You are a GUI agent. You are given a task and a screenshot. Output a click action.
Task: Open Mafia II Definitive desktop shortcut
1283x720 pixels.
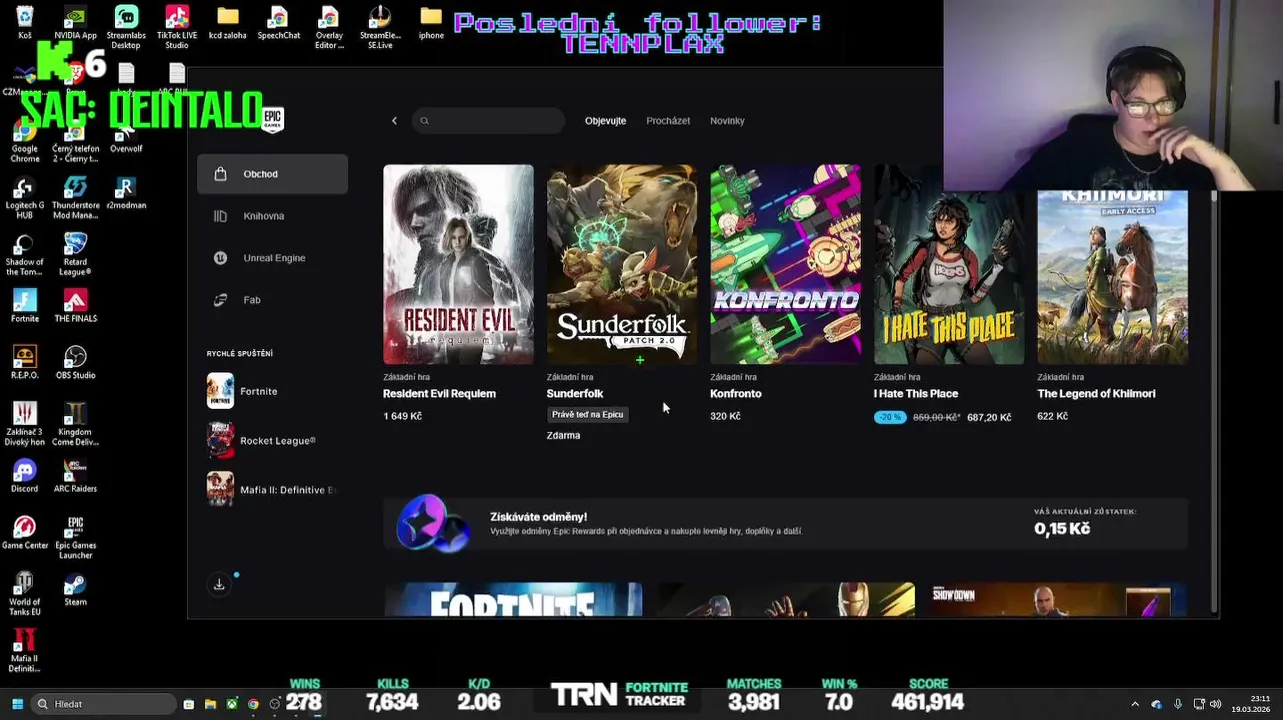(x=24, y=650)
